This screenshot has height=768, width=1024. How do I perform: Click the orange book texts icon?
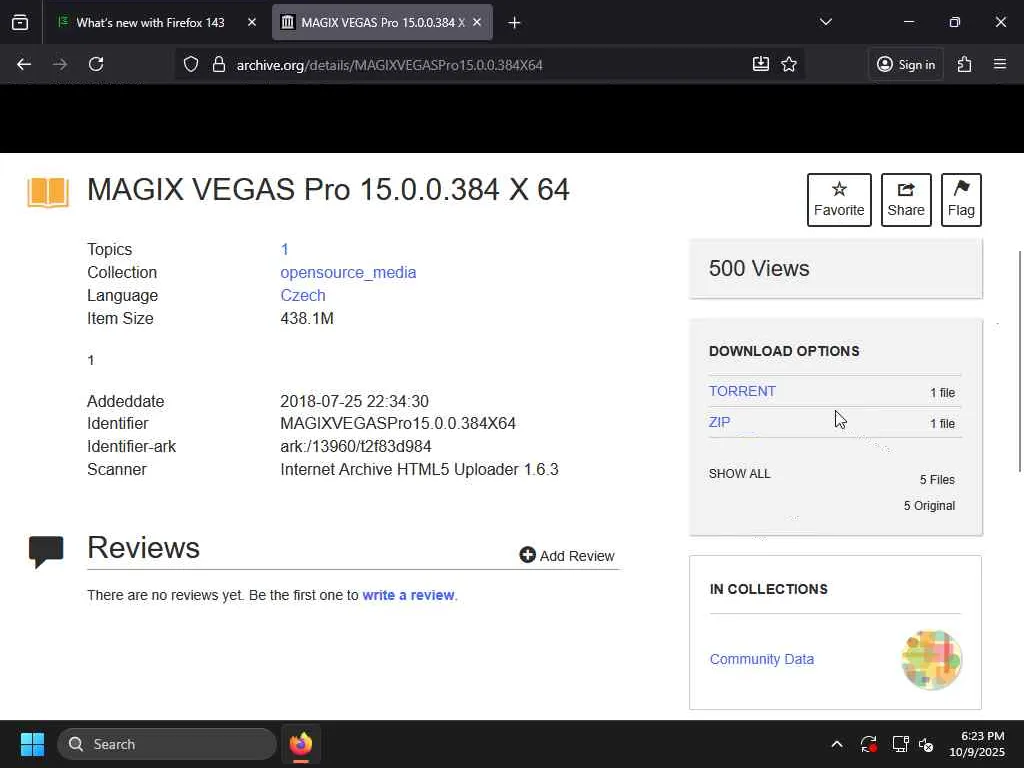[48, 192]
